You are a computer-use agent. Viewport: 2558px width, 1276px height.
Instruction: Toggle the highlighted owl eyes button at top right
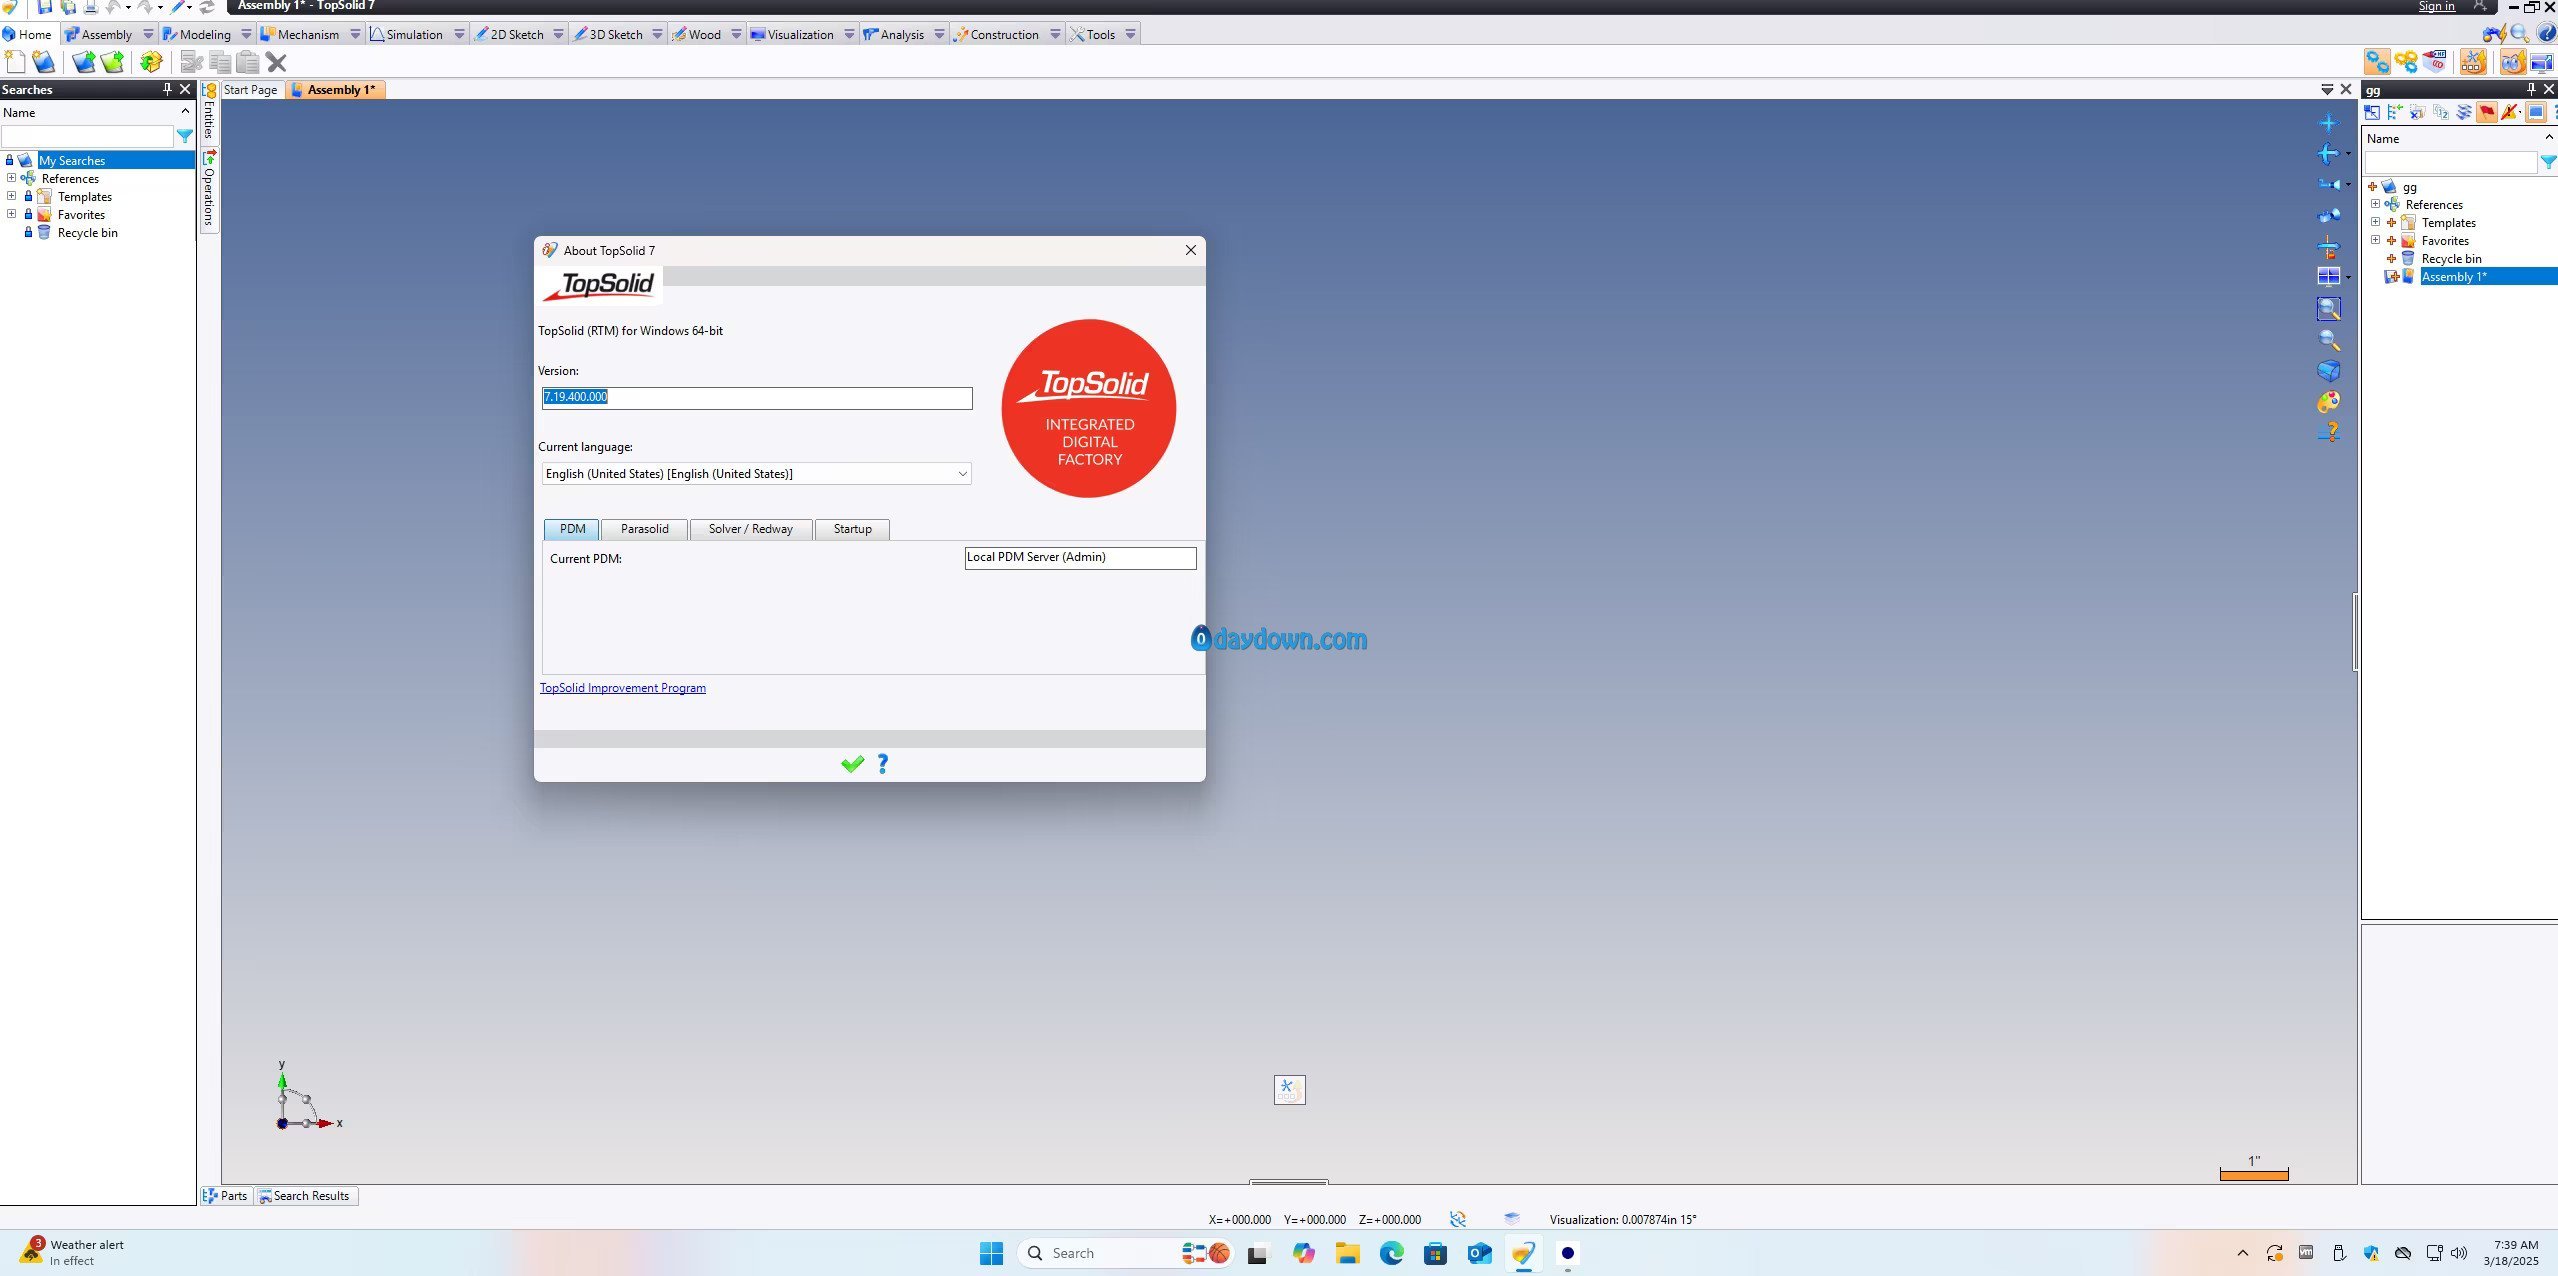click(2512, 62)
